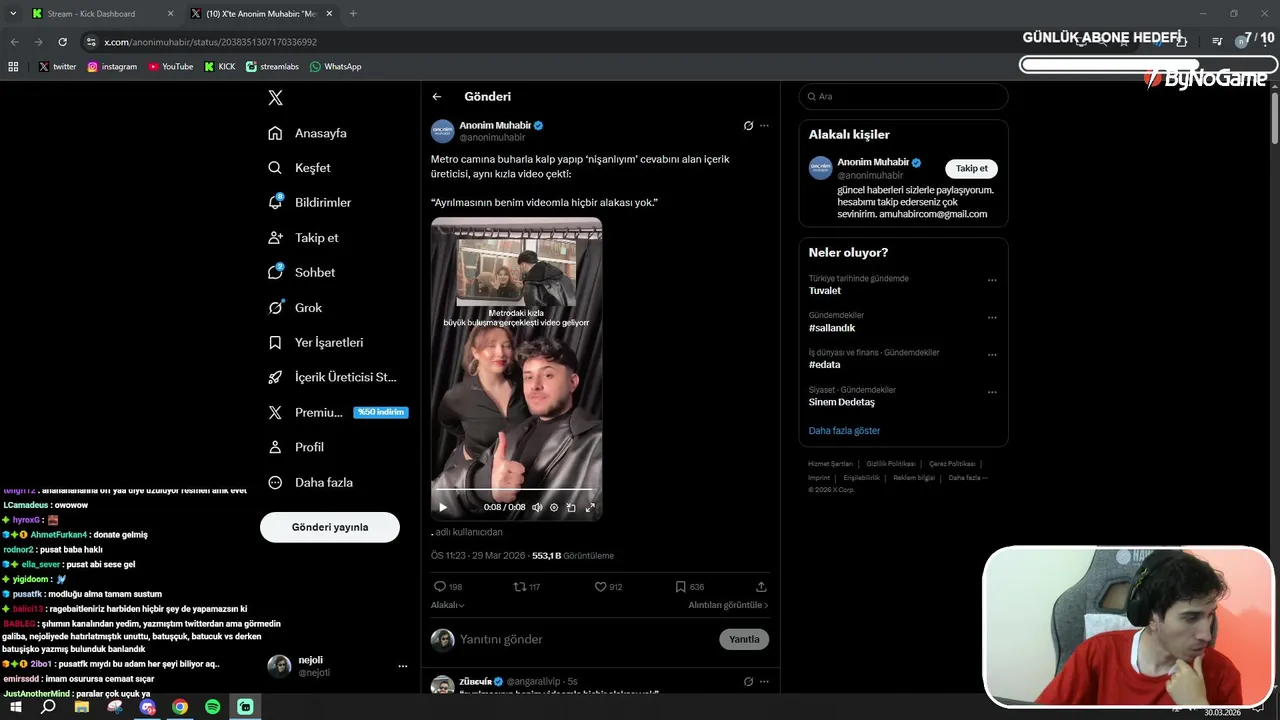Open streamlabs bookmark
1280x720 pixels.
[x=274, y=67]
